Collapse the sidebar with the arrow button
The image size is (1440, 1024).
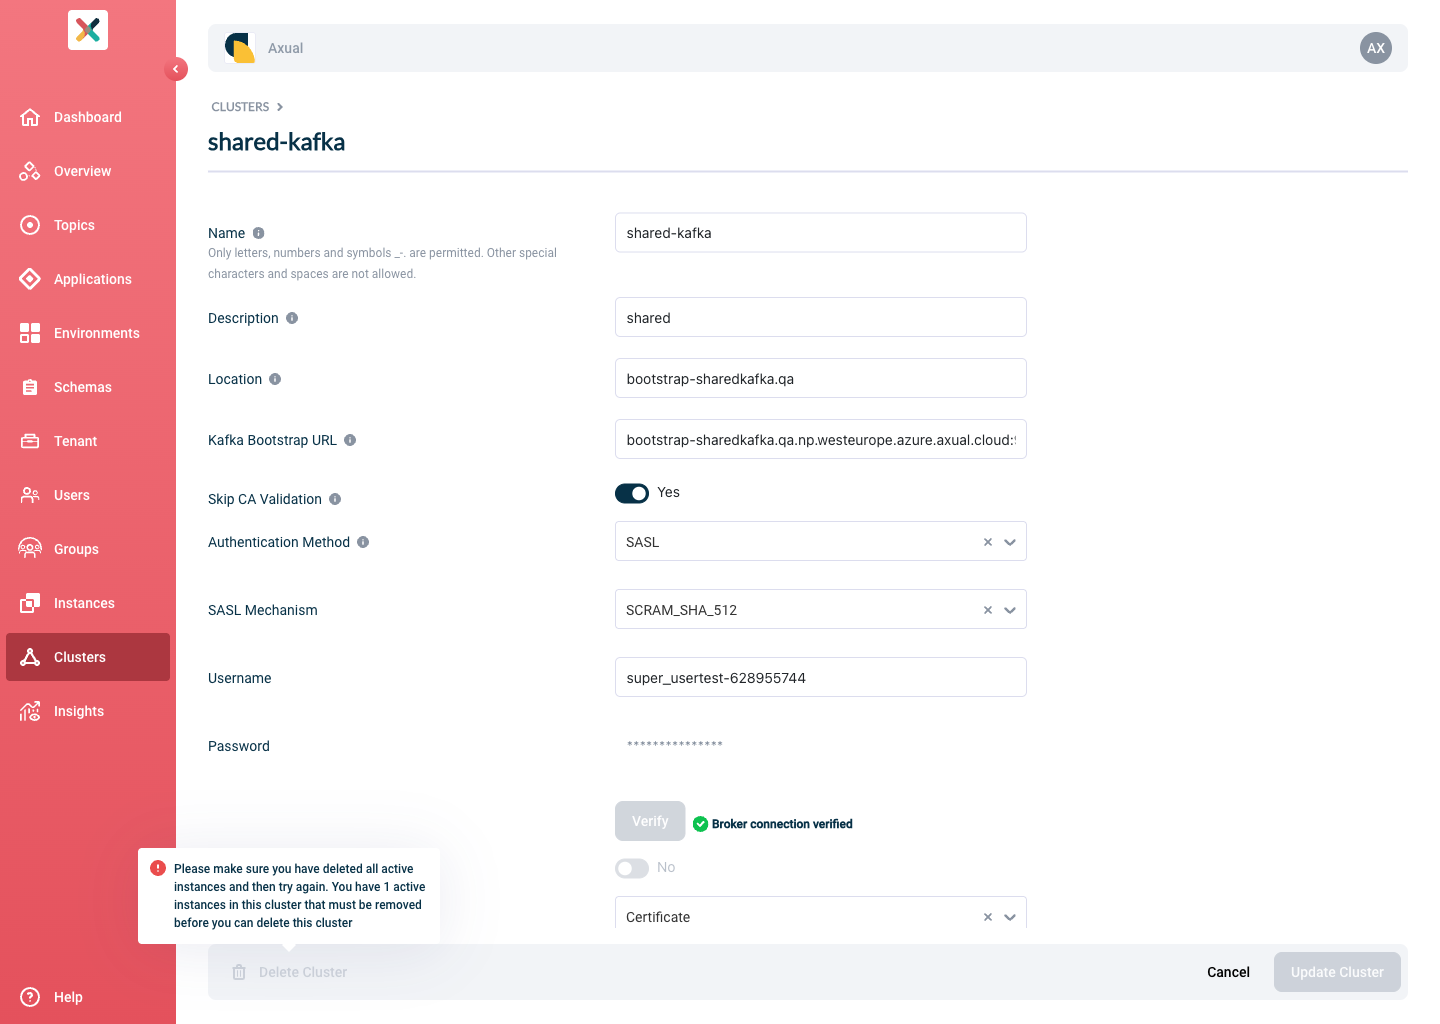point(176,69)
